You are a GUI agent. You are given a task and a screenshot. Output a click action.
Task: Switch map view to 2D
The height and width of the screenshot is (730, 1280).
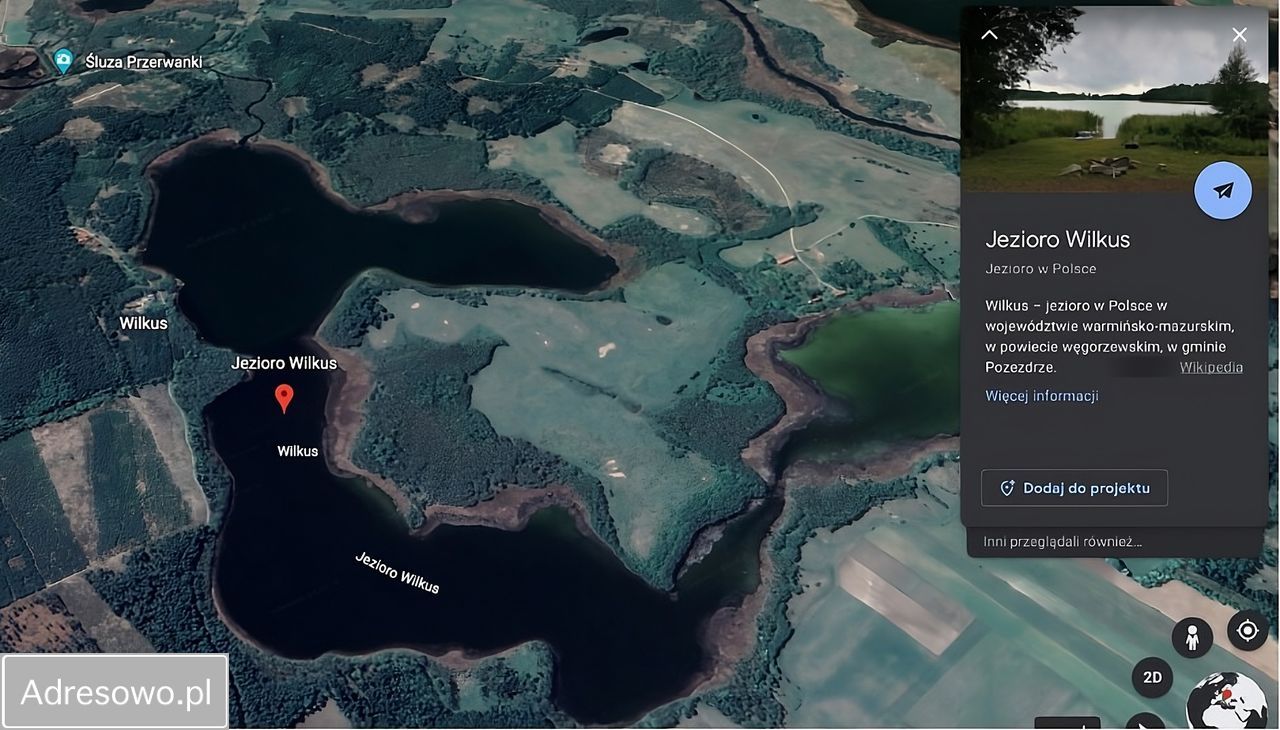coord(1152,677)
